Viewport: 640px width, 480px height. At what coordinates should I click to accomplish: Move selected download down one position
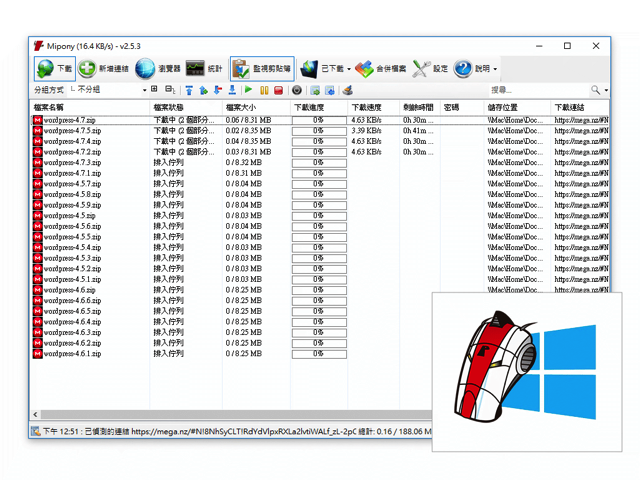(218, 90)
